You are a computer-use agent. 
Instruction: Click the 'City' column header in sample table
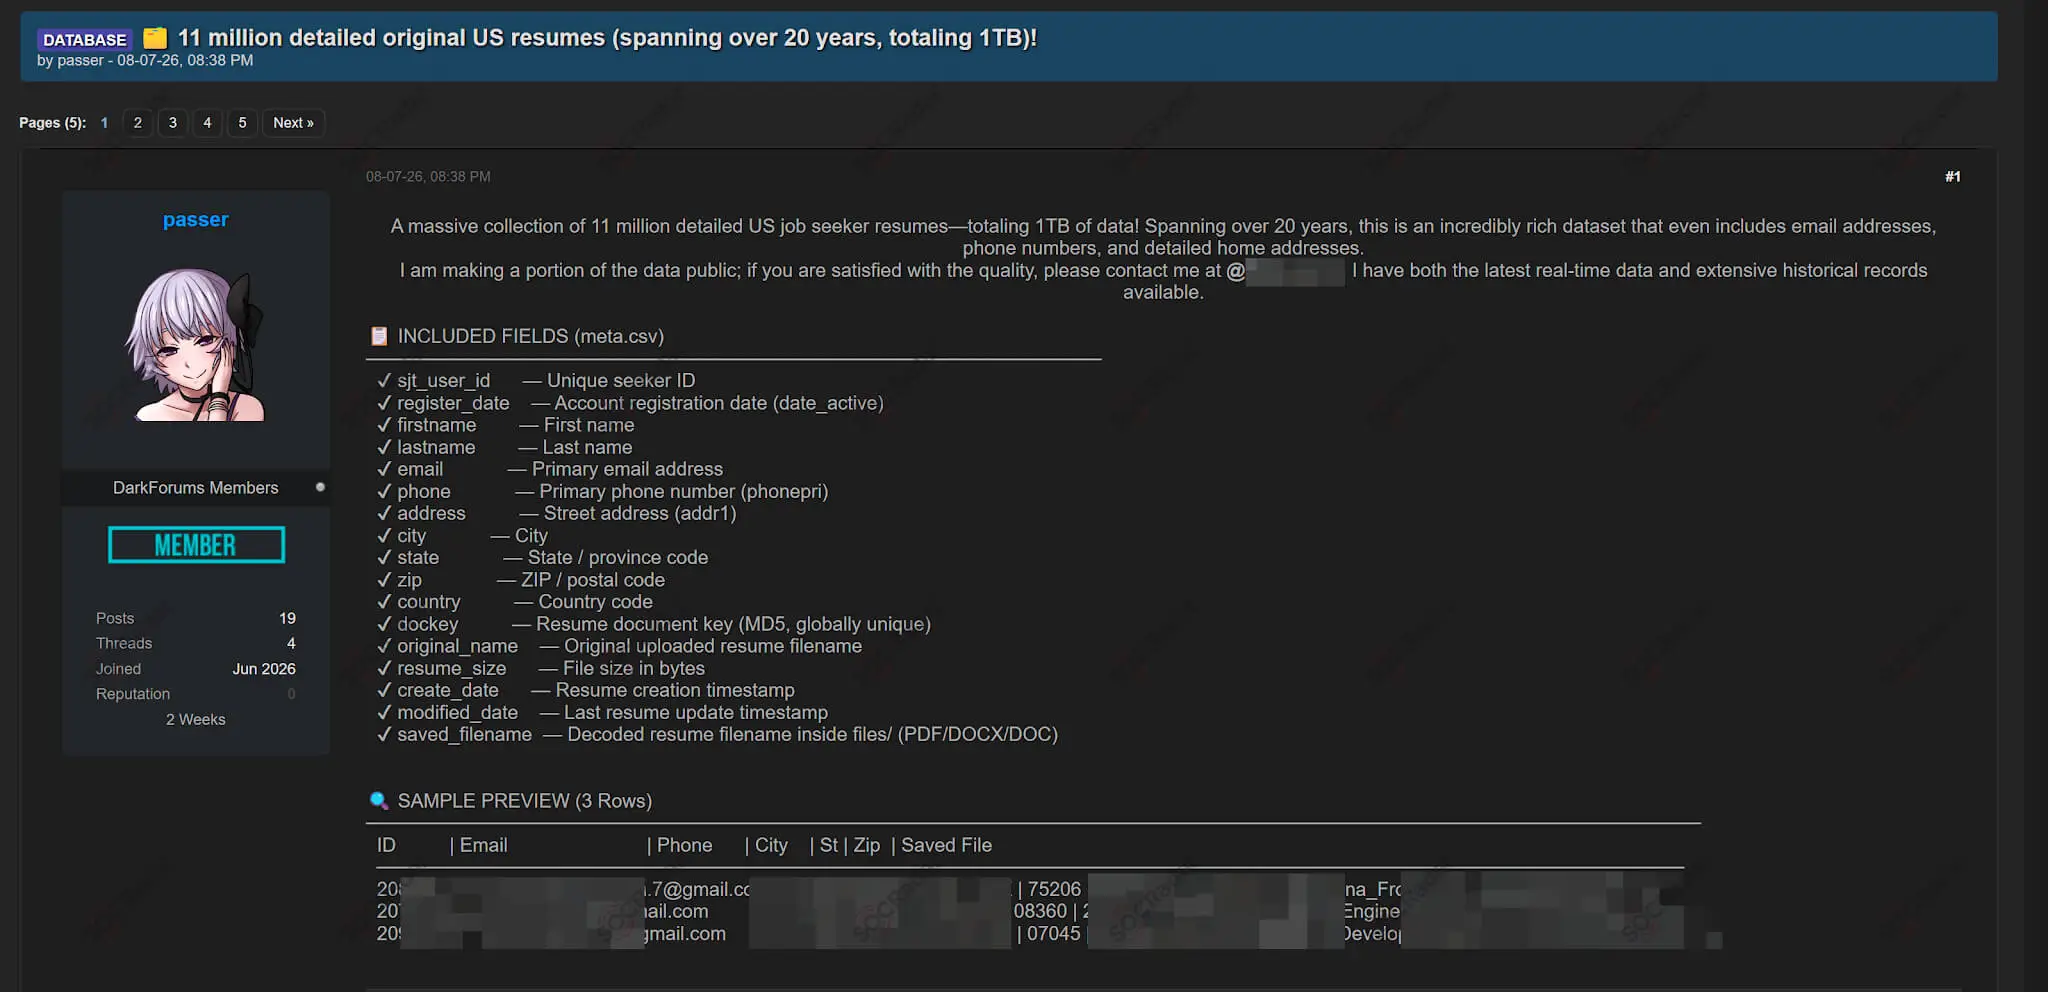pos(771,845)
